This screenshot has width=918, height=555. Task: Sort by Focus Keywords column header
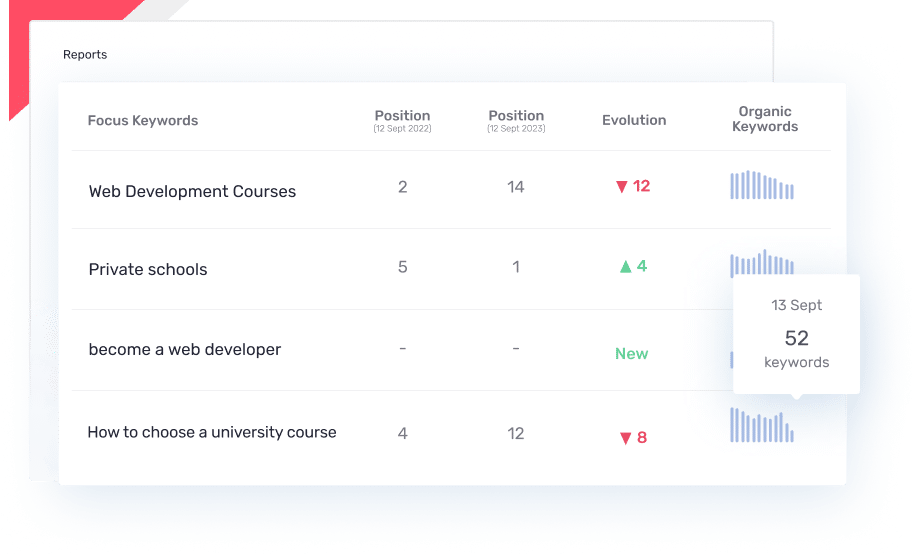(143, 121)
